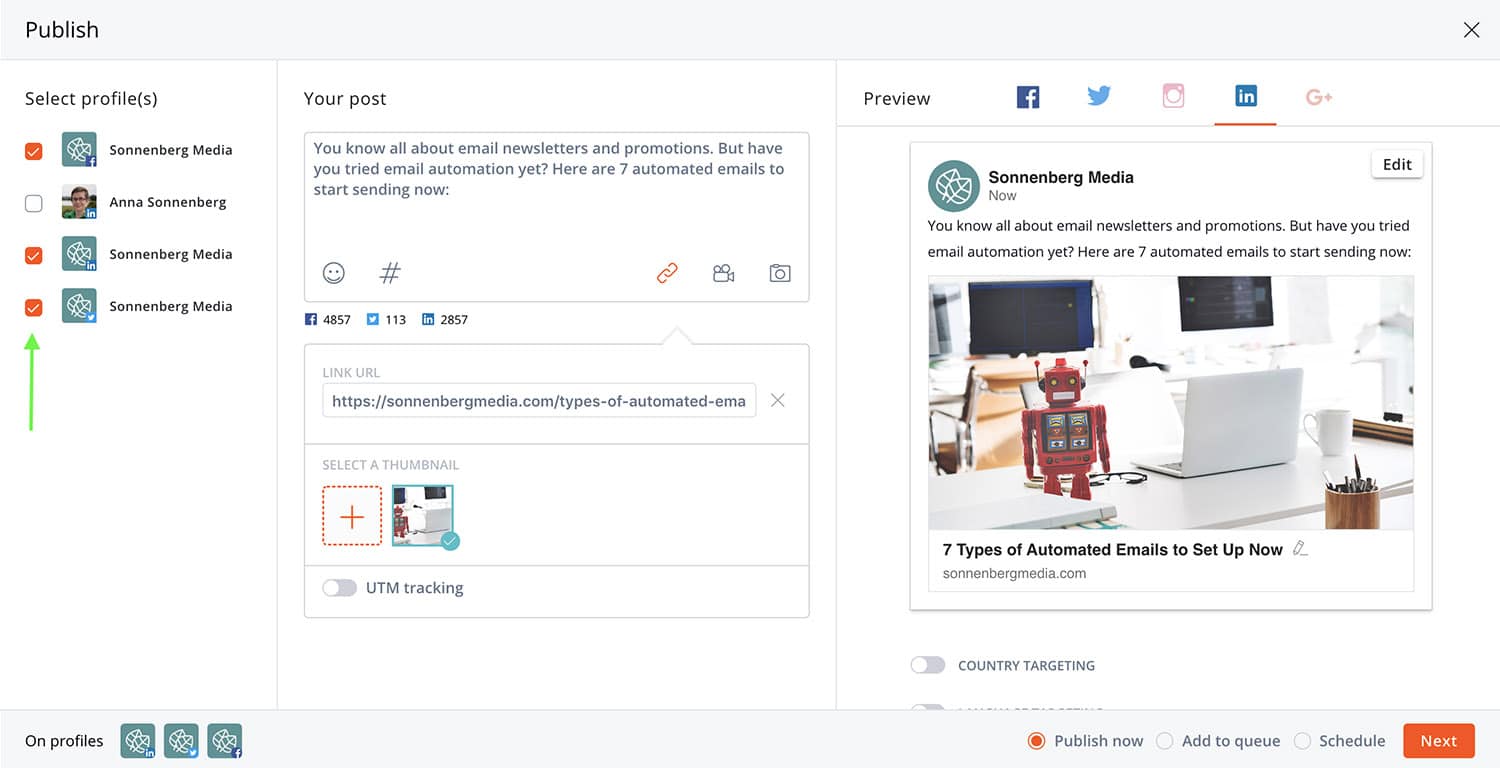Click the Sonnenberg Media avatar in preview card
Image resolution: width=1500 pixels, height=768 pixels.
click(x=953, y=186)
